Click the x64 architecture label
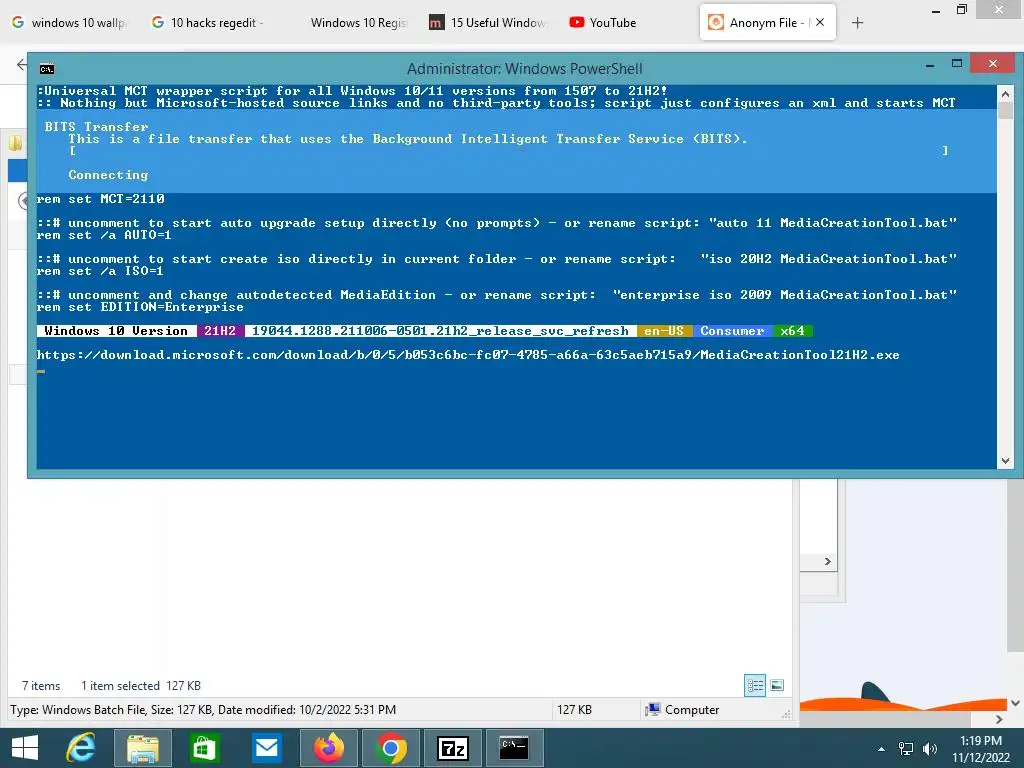Screen dimensions: 1024x768 [x=792, y=330]
